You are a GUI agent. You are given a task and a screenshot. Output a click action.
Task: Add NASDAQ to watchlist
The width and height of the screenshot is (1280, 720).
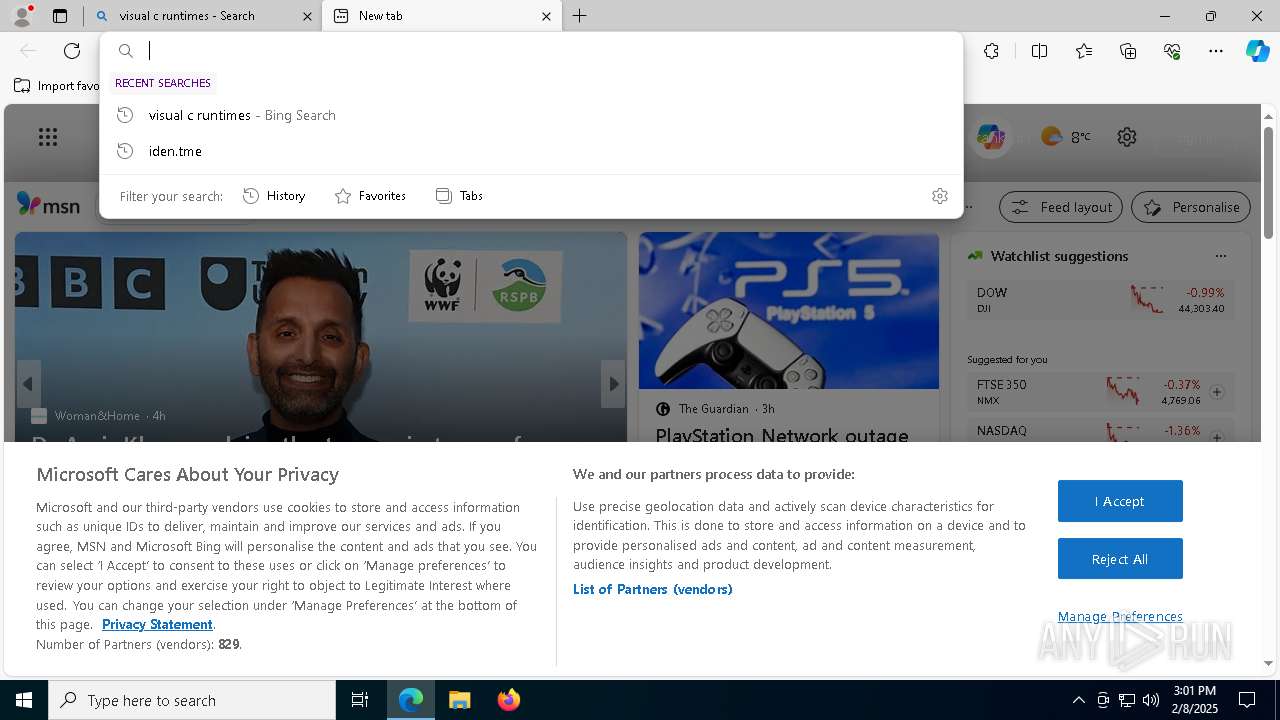tap(1217, 437)
